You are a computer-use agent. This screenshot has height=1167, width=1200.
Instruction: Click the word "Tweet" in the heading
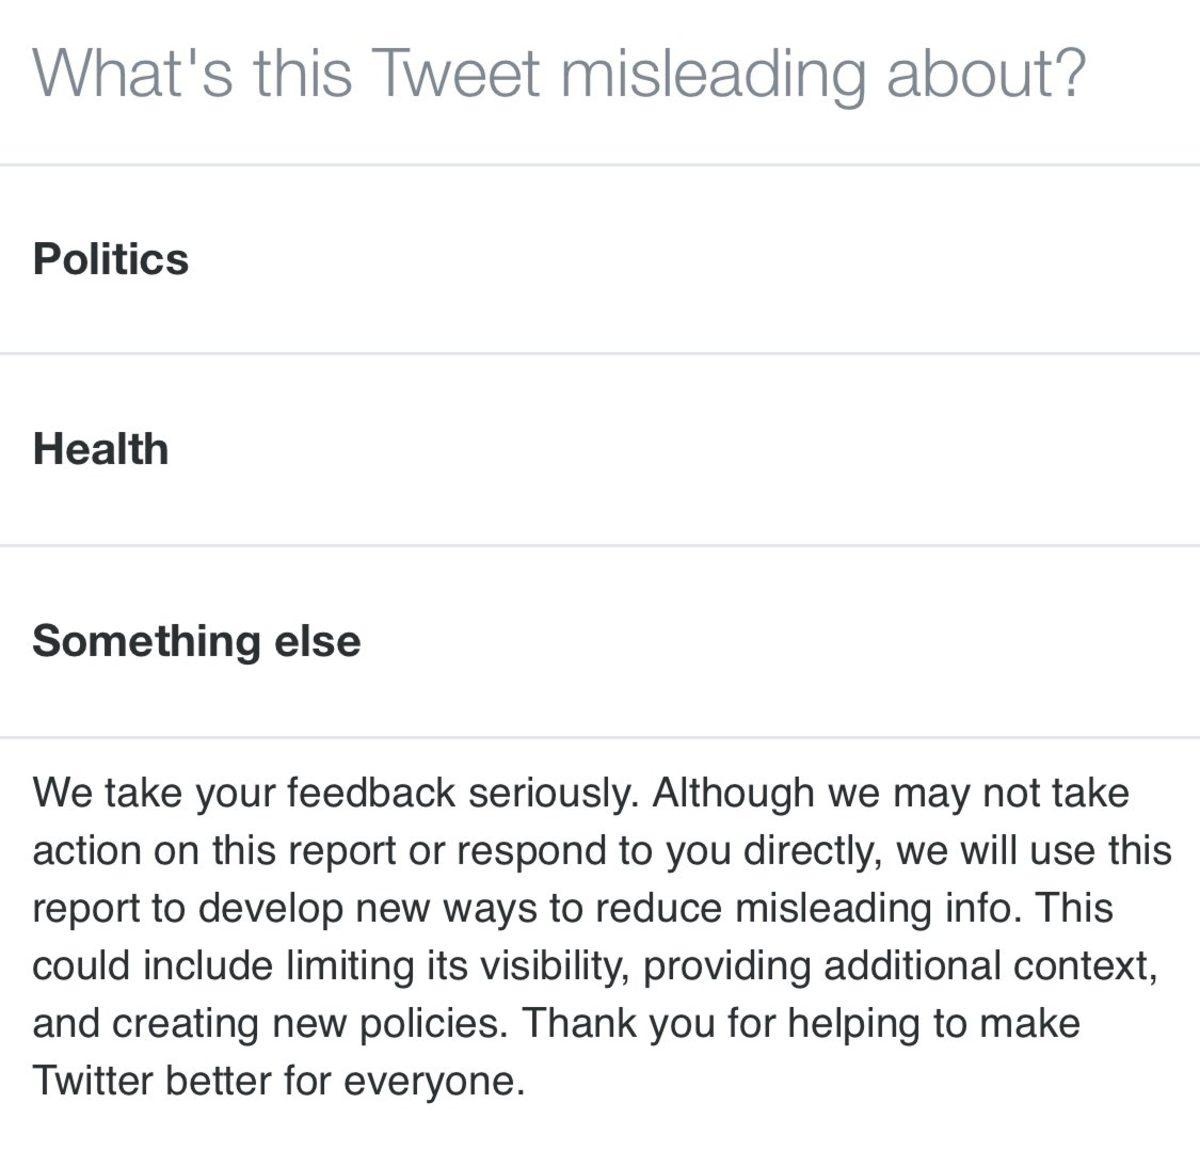click(455, 73)
